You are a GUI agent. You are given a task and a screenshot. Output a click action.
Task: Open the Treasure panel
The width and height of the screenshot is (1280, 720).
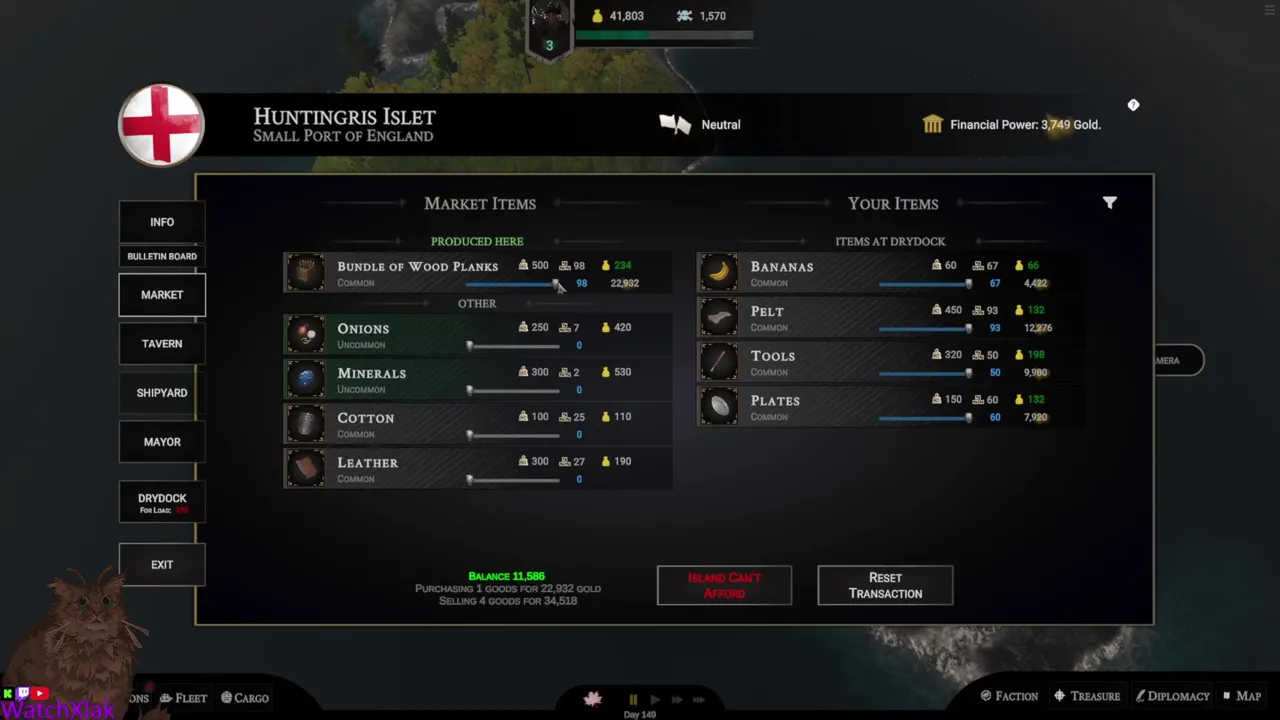[x=1086, y=696]
